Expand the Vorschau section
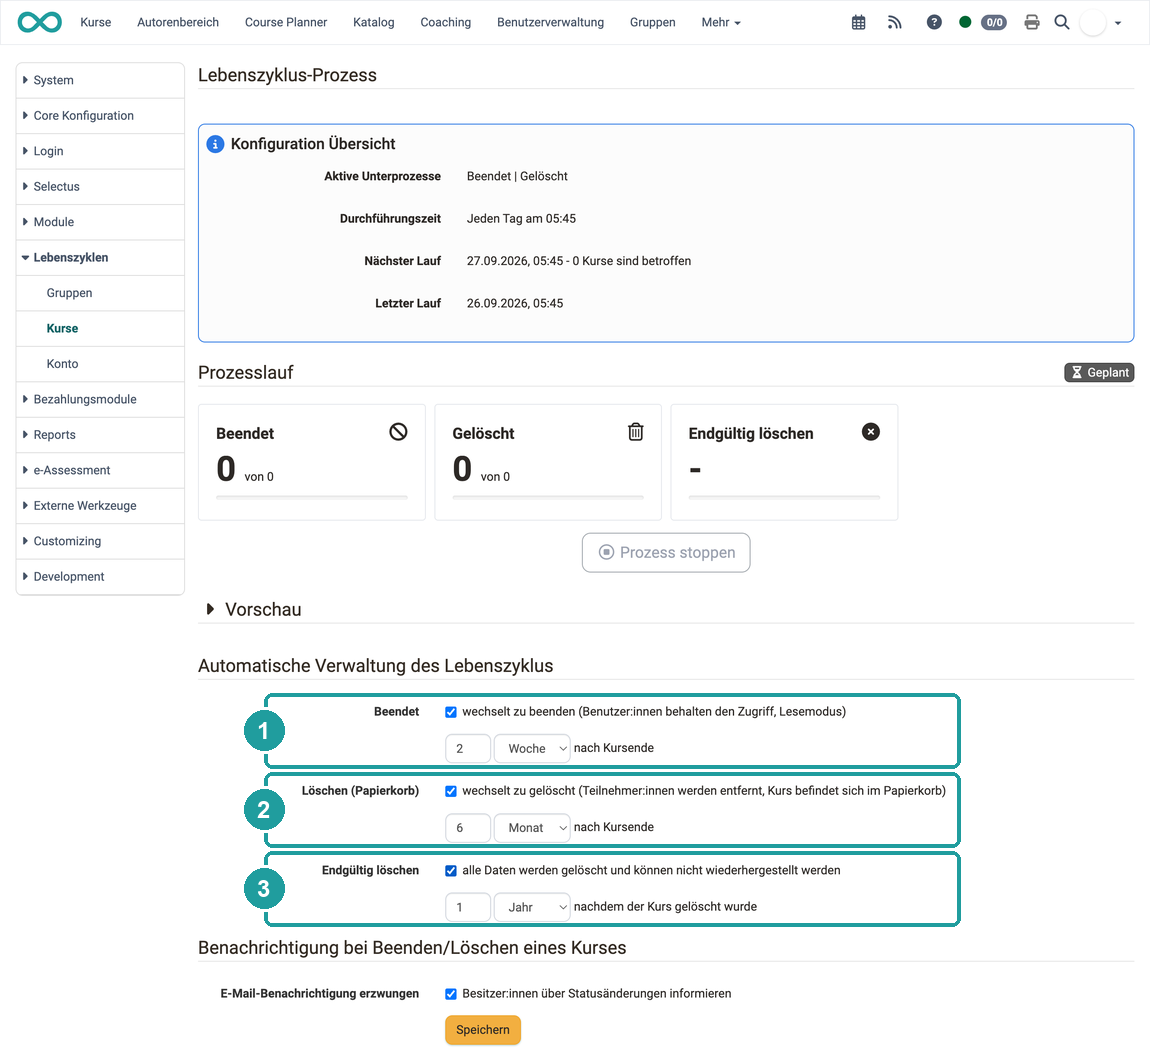Viewport: 1150px width, 1062px height. 254,609
